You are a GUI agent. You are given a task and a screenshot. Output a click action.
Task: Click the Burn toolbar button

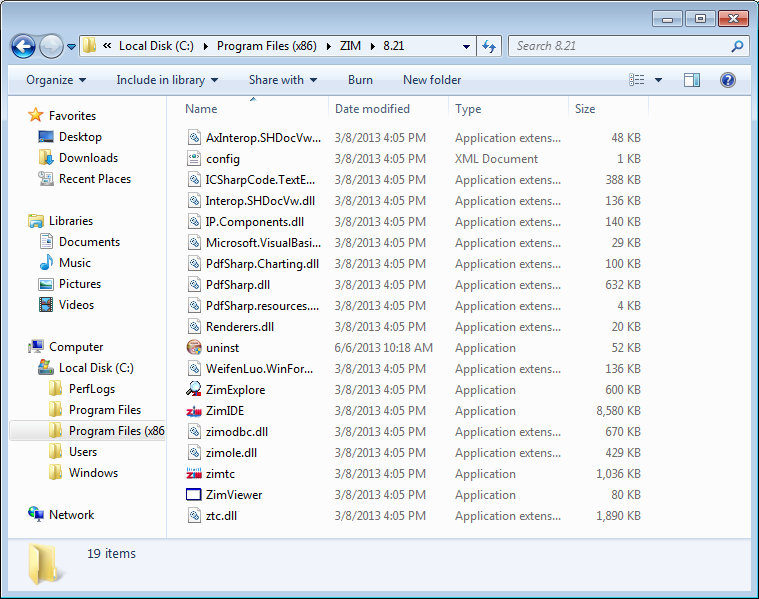pos(360,80)
